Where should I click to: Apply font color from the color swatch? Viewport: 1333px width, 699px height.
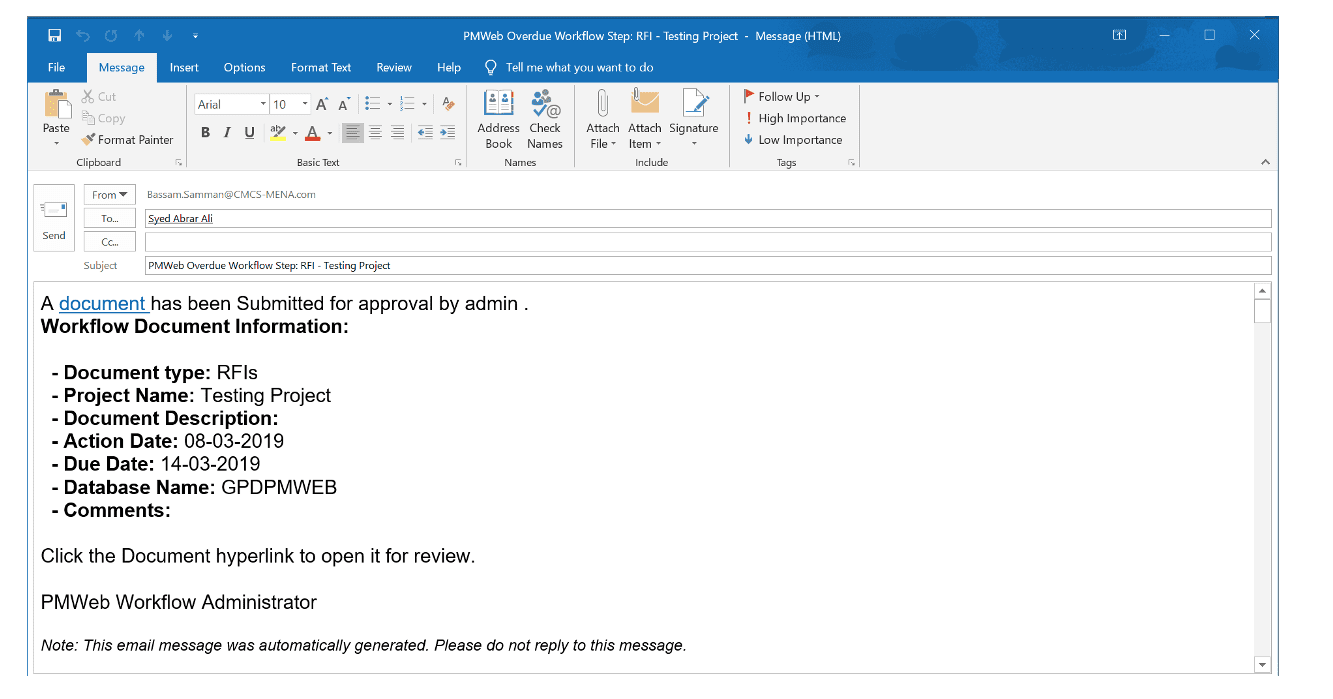click(x=312, y=132)
